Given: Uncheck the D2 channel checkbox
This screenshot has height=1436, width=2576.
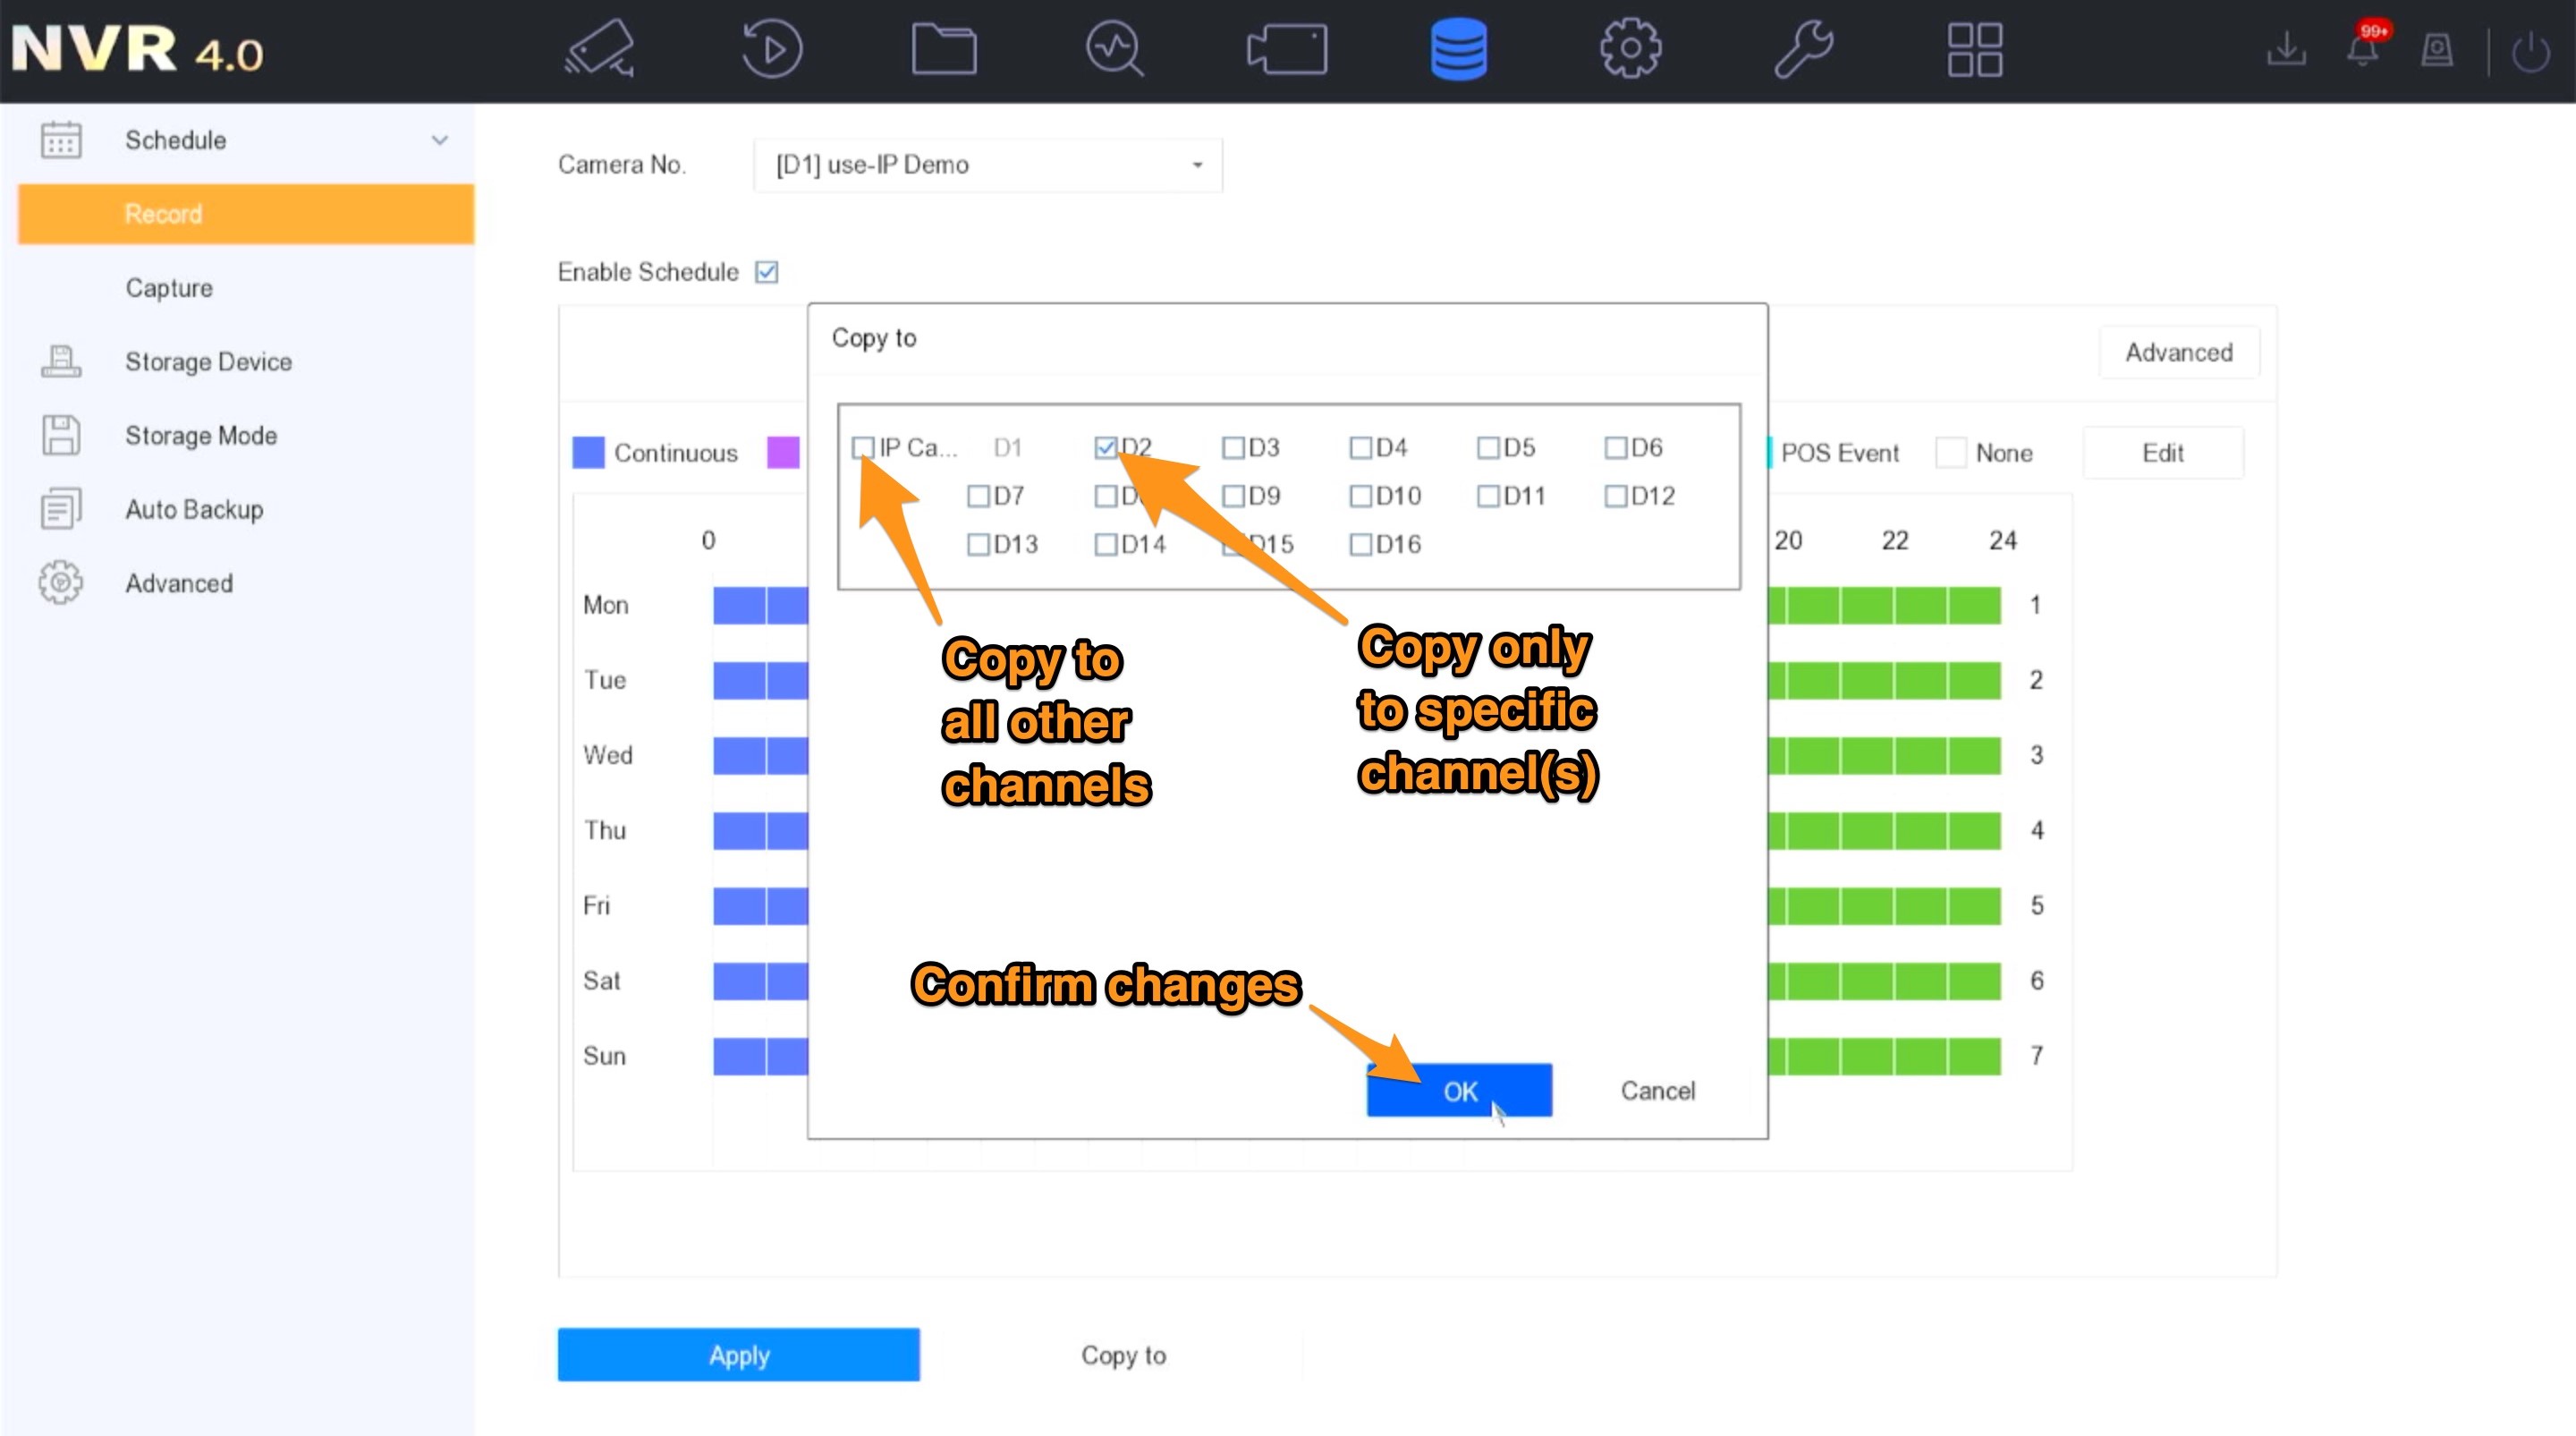Looking at the screenshot, I should pos(1106,447).
